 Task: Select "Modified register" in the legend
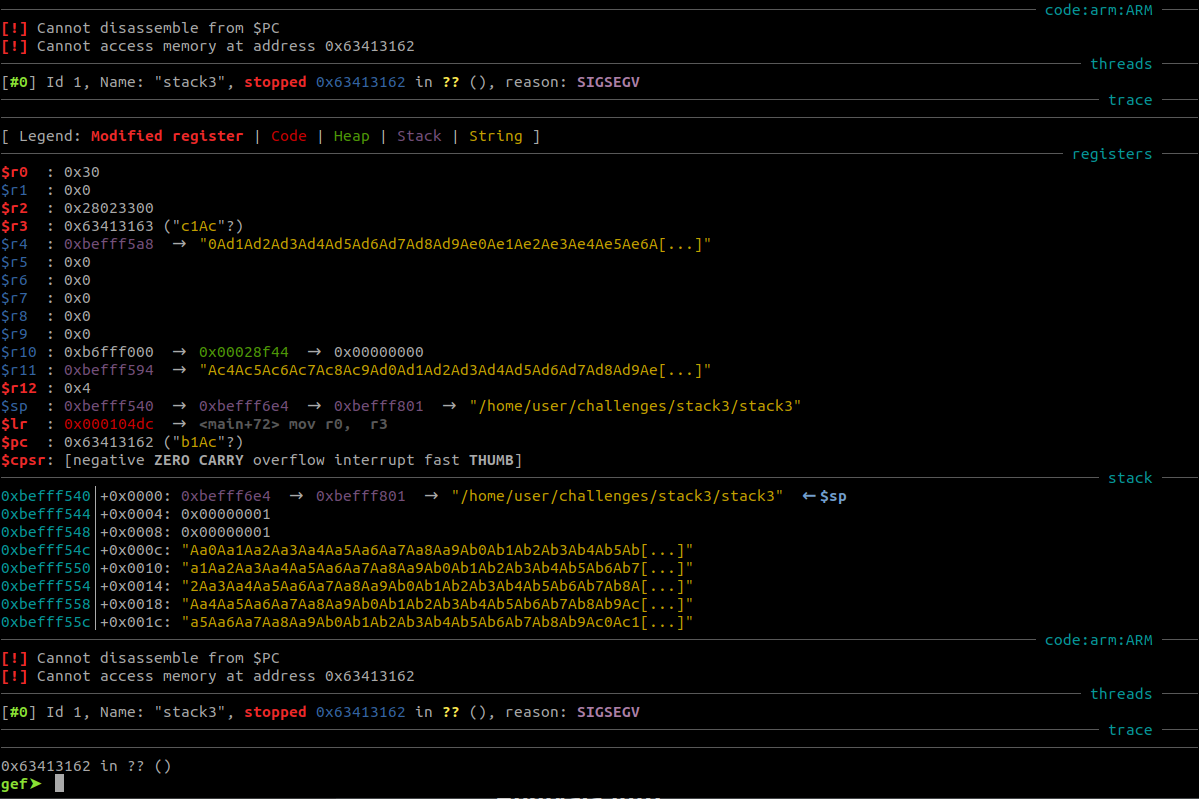pos(167,136)
